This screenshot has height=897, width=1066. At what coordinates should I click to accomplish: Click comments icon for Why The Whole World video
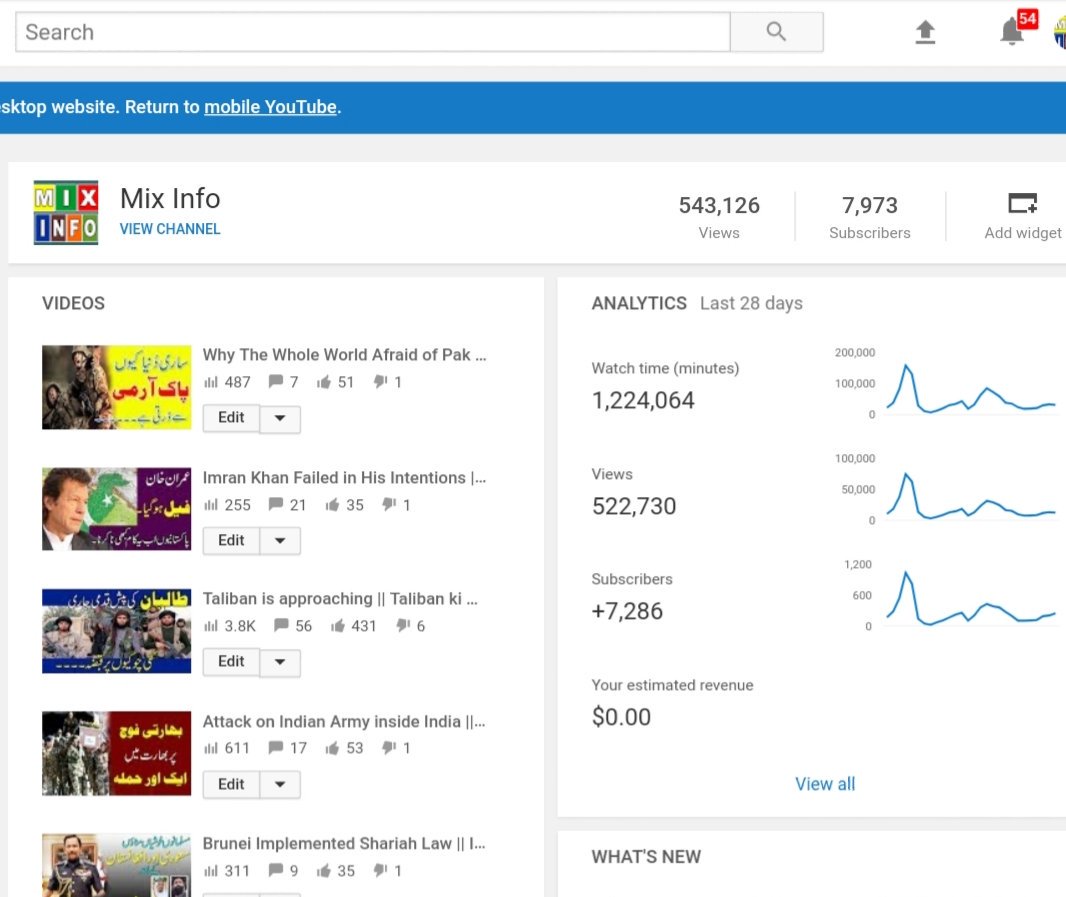tap(275, 382)
